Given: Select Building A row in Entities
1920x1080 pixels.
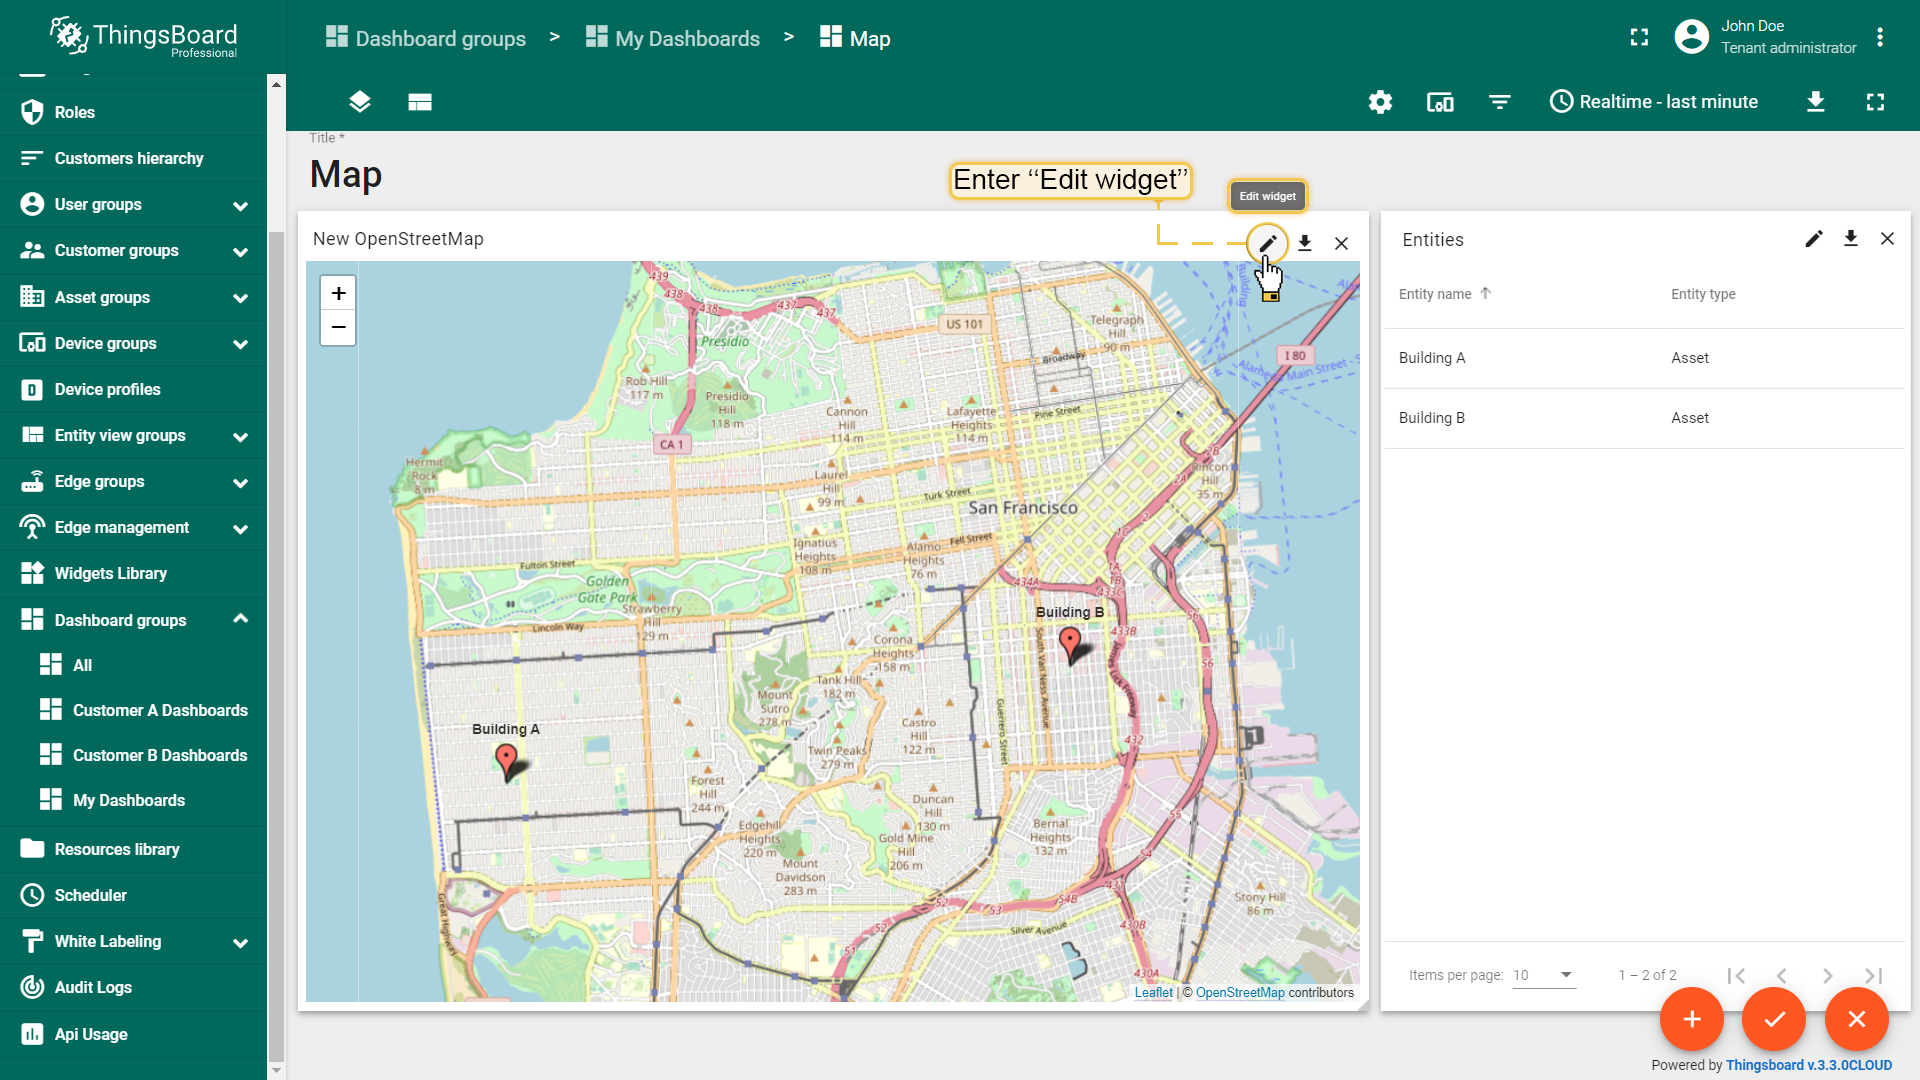Looking at the screenshot, I should coord(1645,358).
